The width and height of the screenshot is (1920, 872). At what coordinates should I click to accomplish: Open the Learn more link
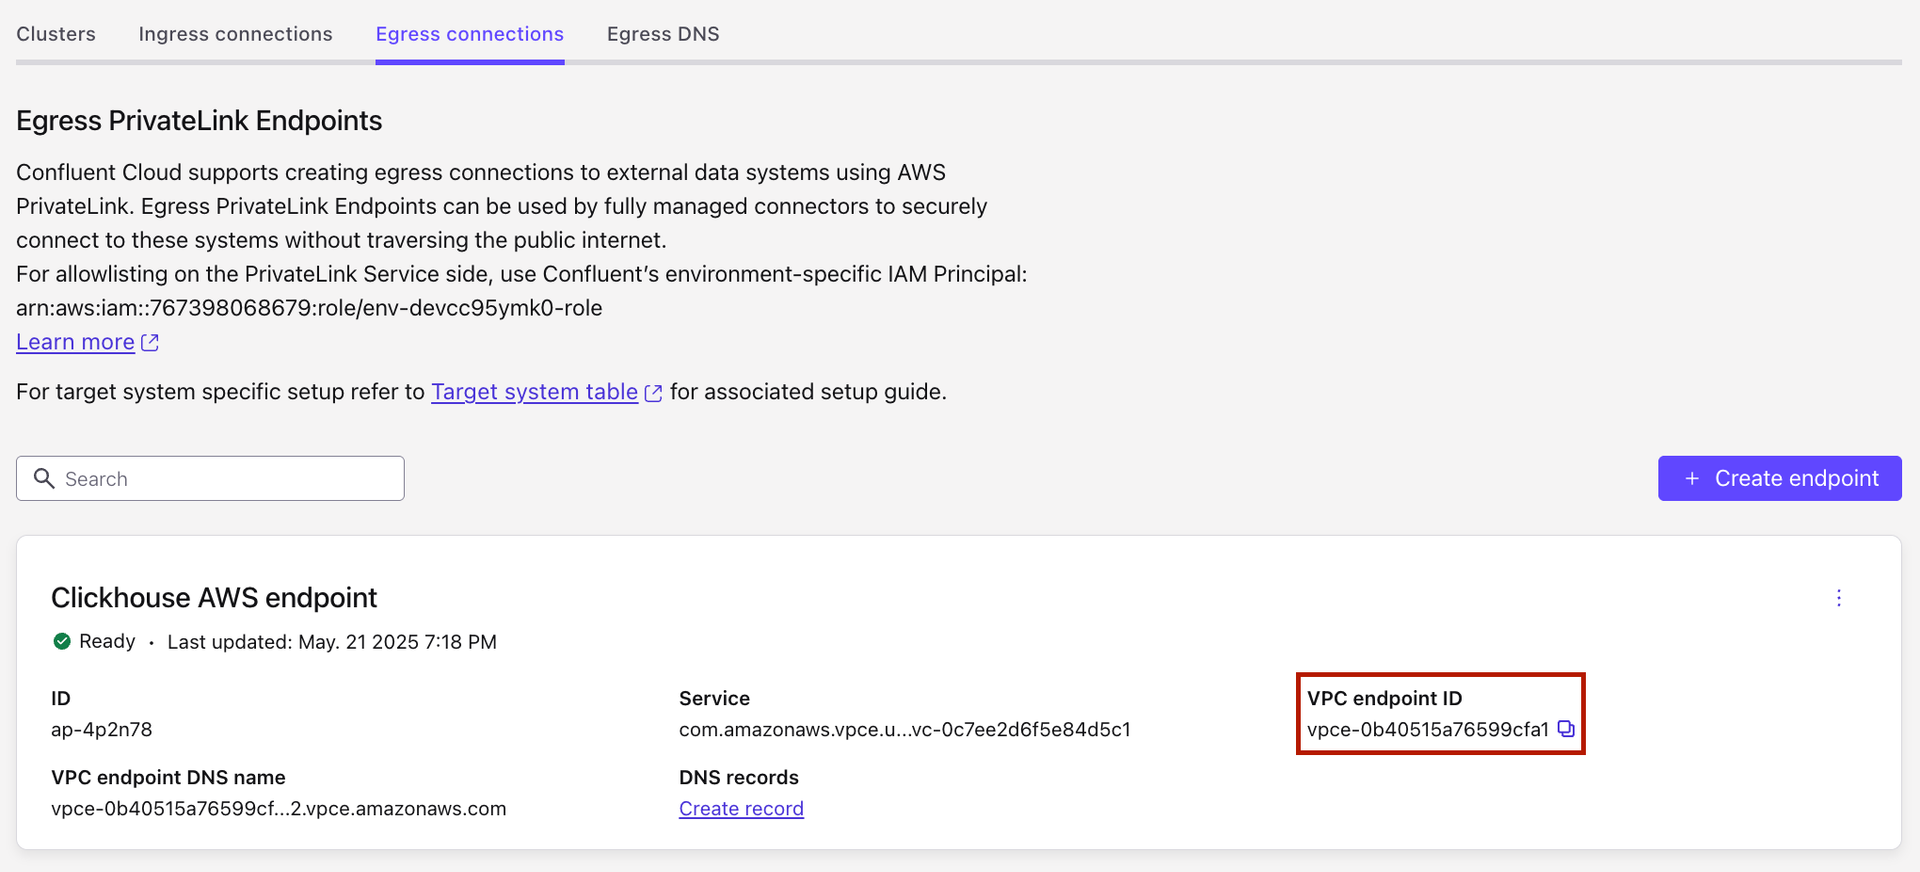[75, 342]
